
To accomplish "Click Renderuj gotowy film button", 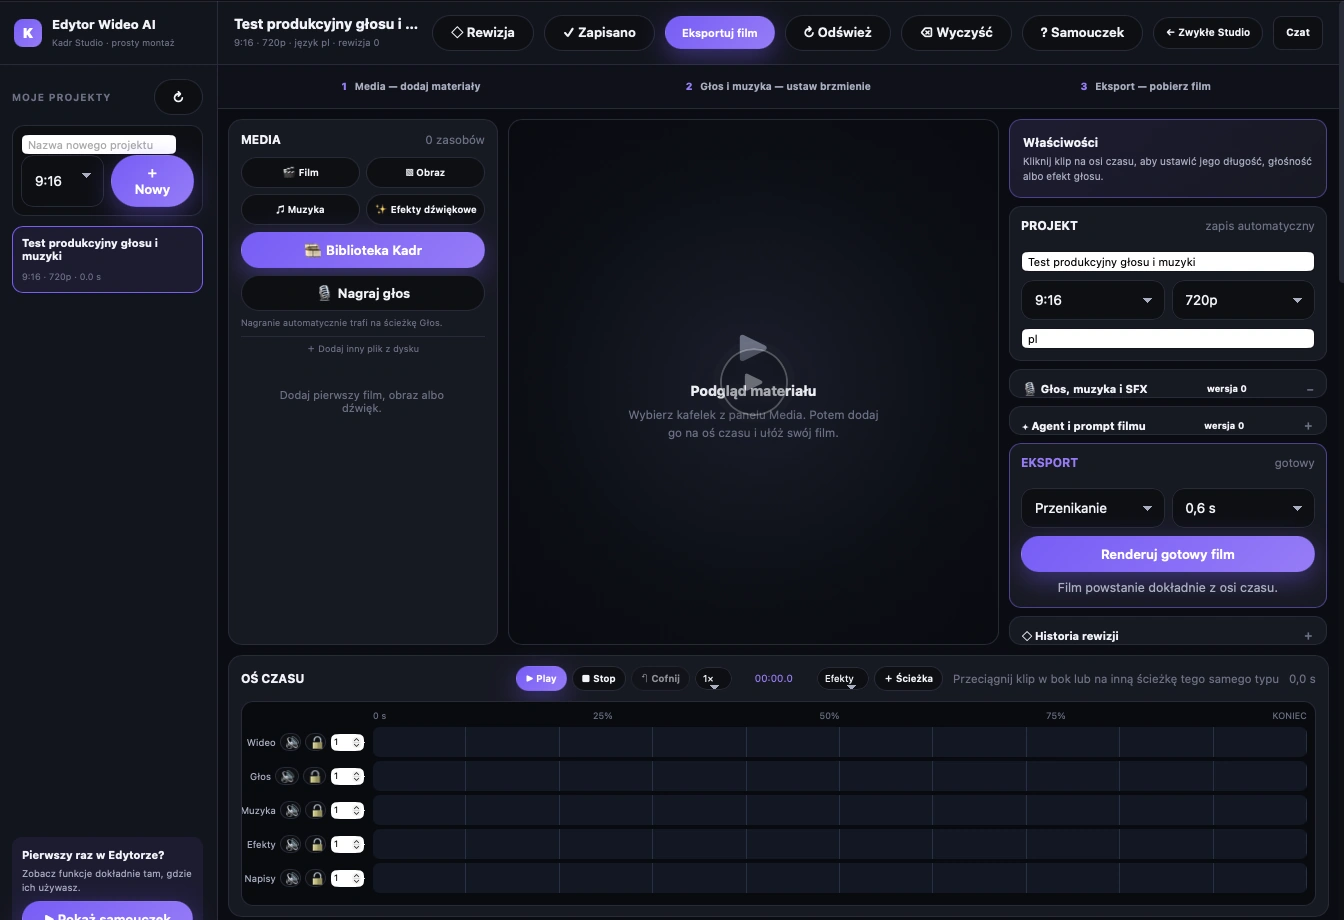I will click(x=1167, y=554).
